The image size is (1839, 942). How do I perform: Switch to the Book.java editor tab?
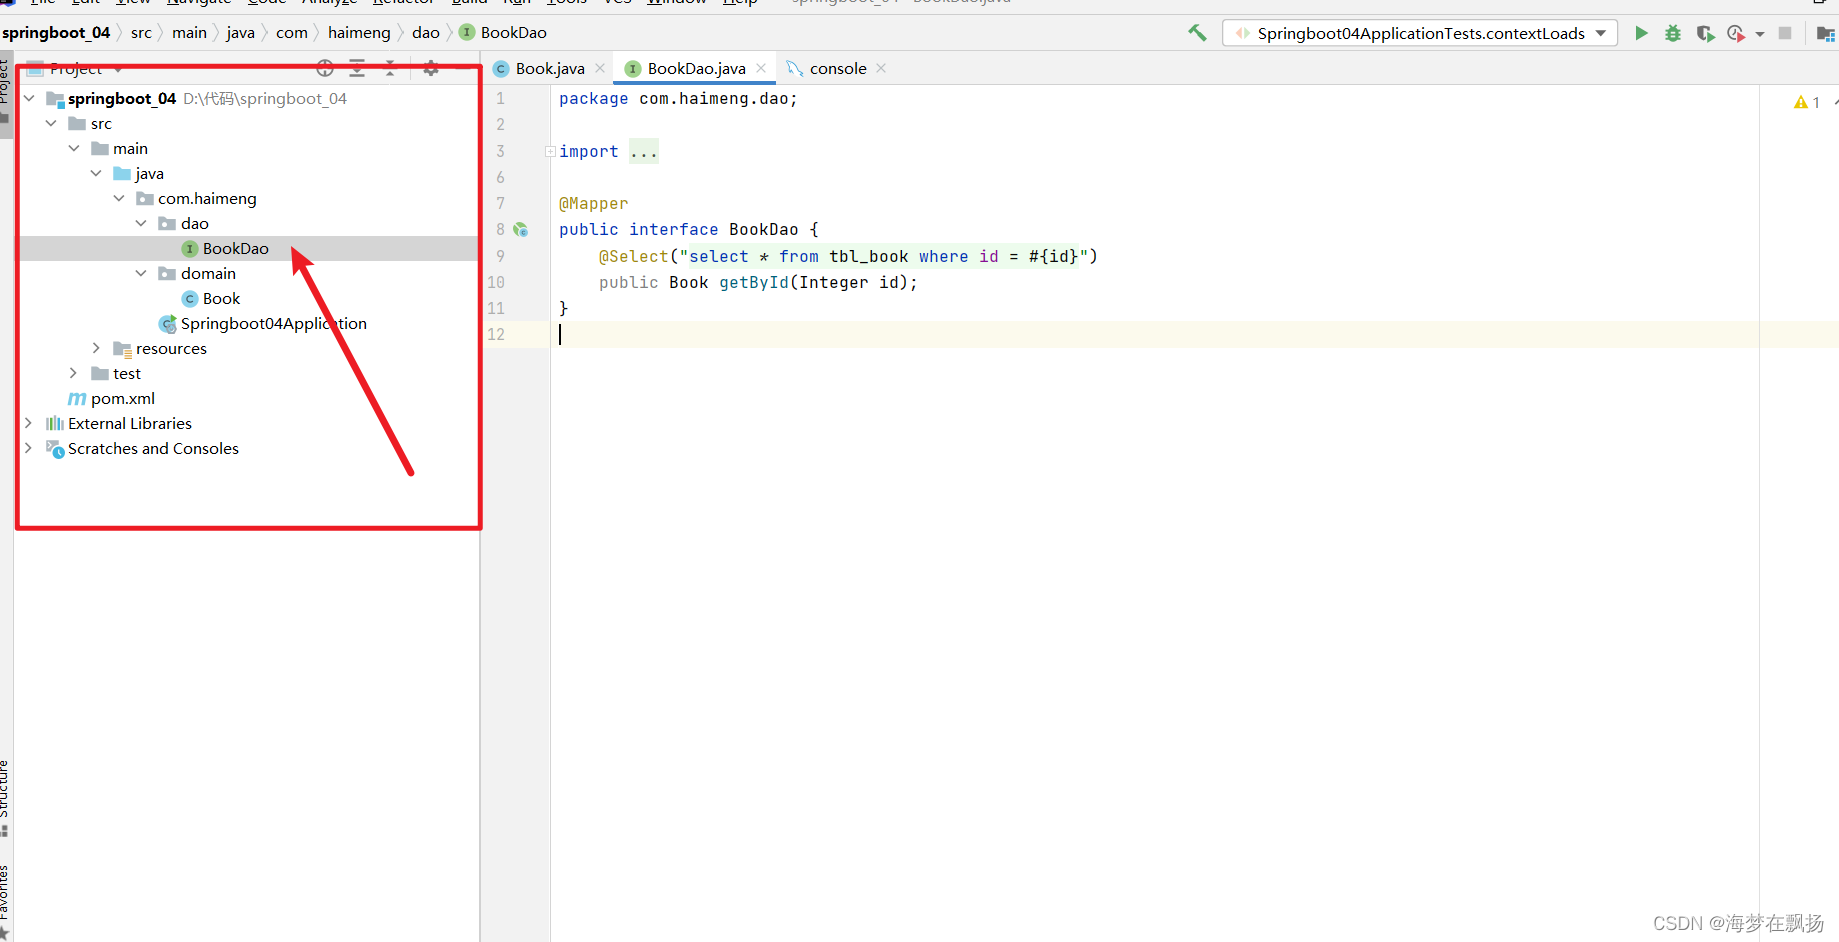point(550,68)
